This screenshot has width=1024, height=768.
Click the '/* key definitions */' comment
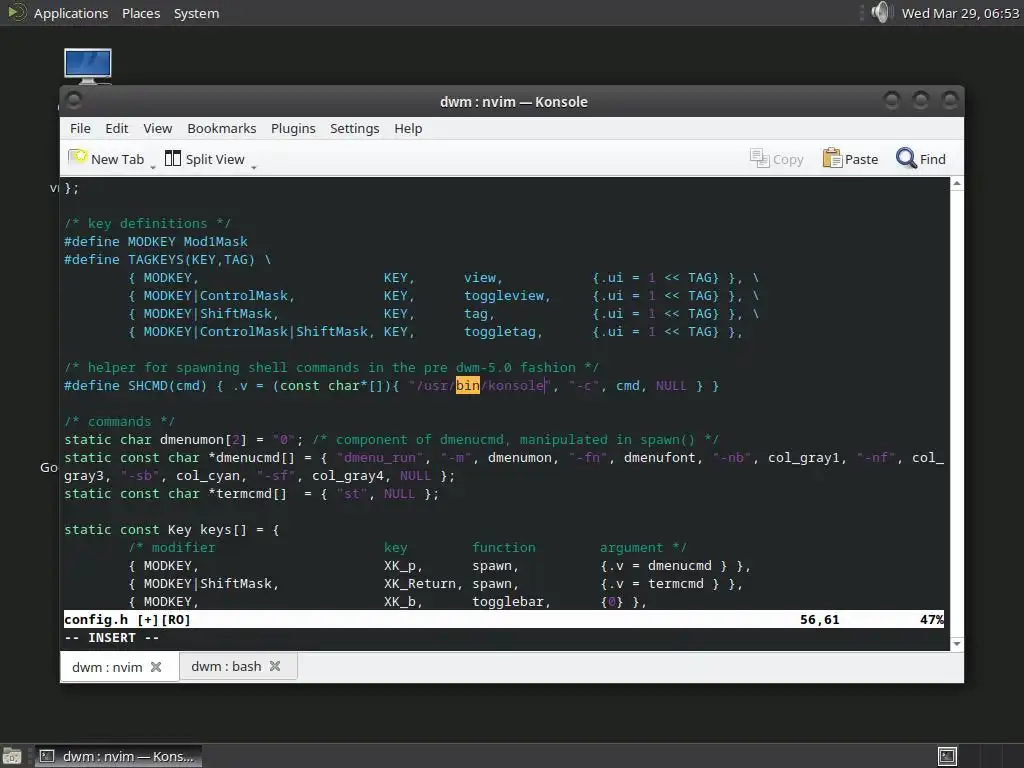pyautogui.click(x=148, y=223)
